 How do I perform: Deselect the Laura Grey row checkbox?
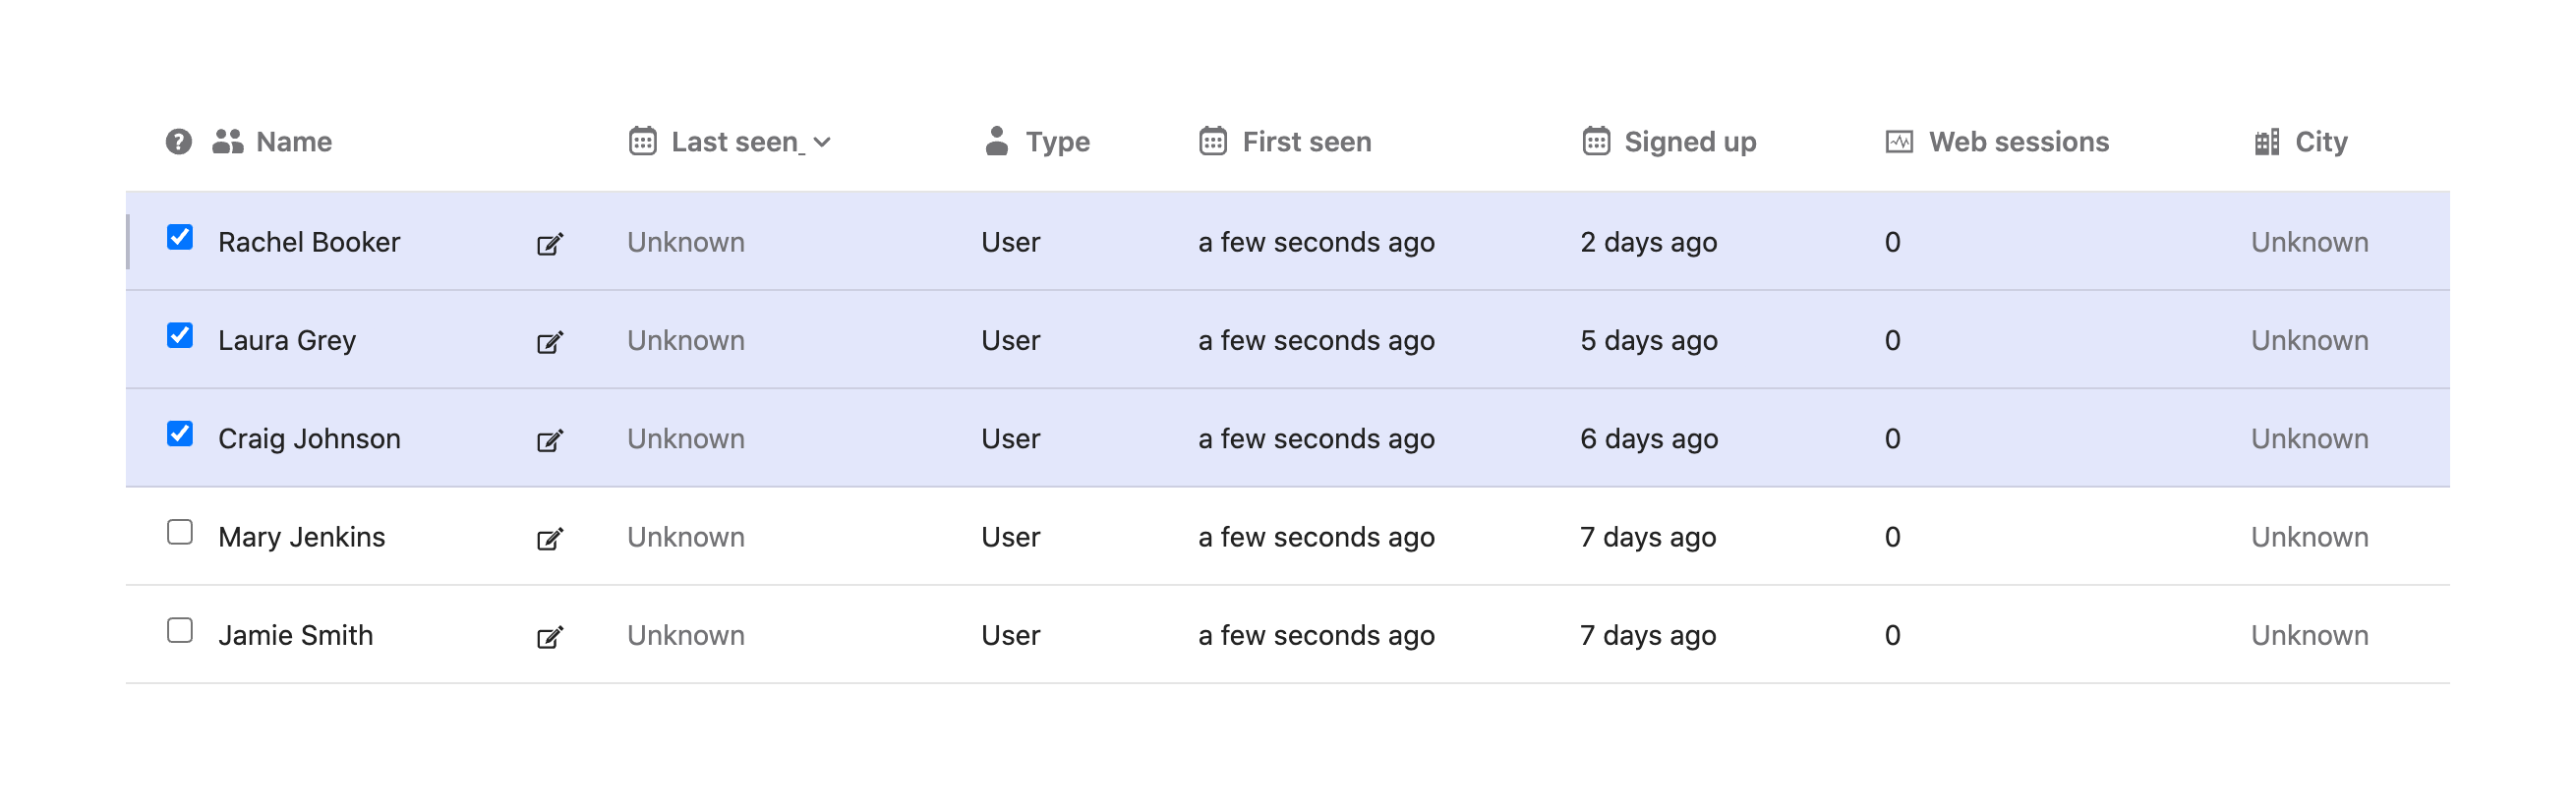click(x=180, y=335)
